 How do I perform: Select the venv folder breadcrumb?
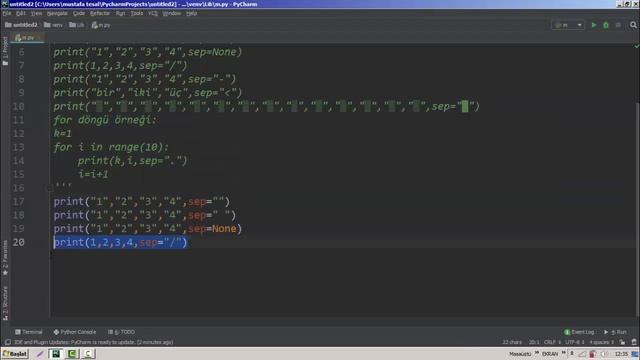coord(53,25)
